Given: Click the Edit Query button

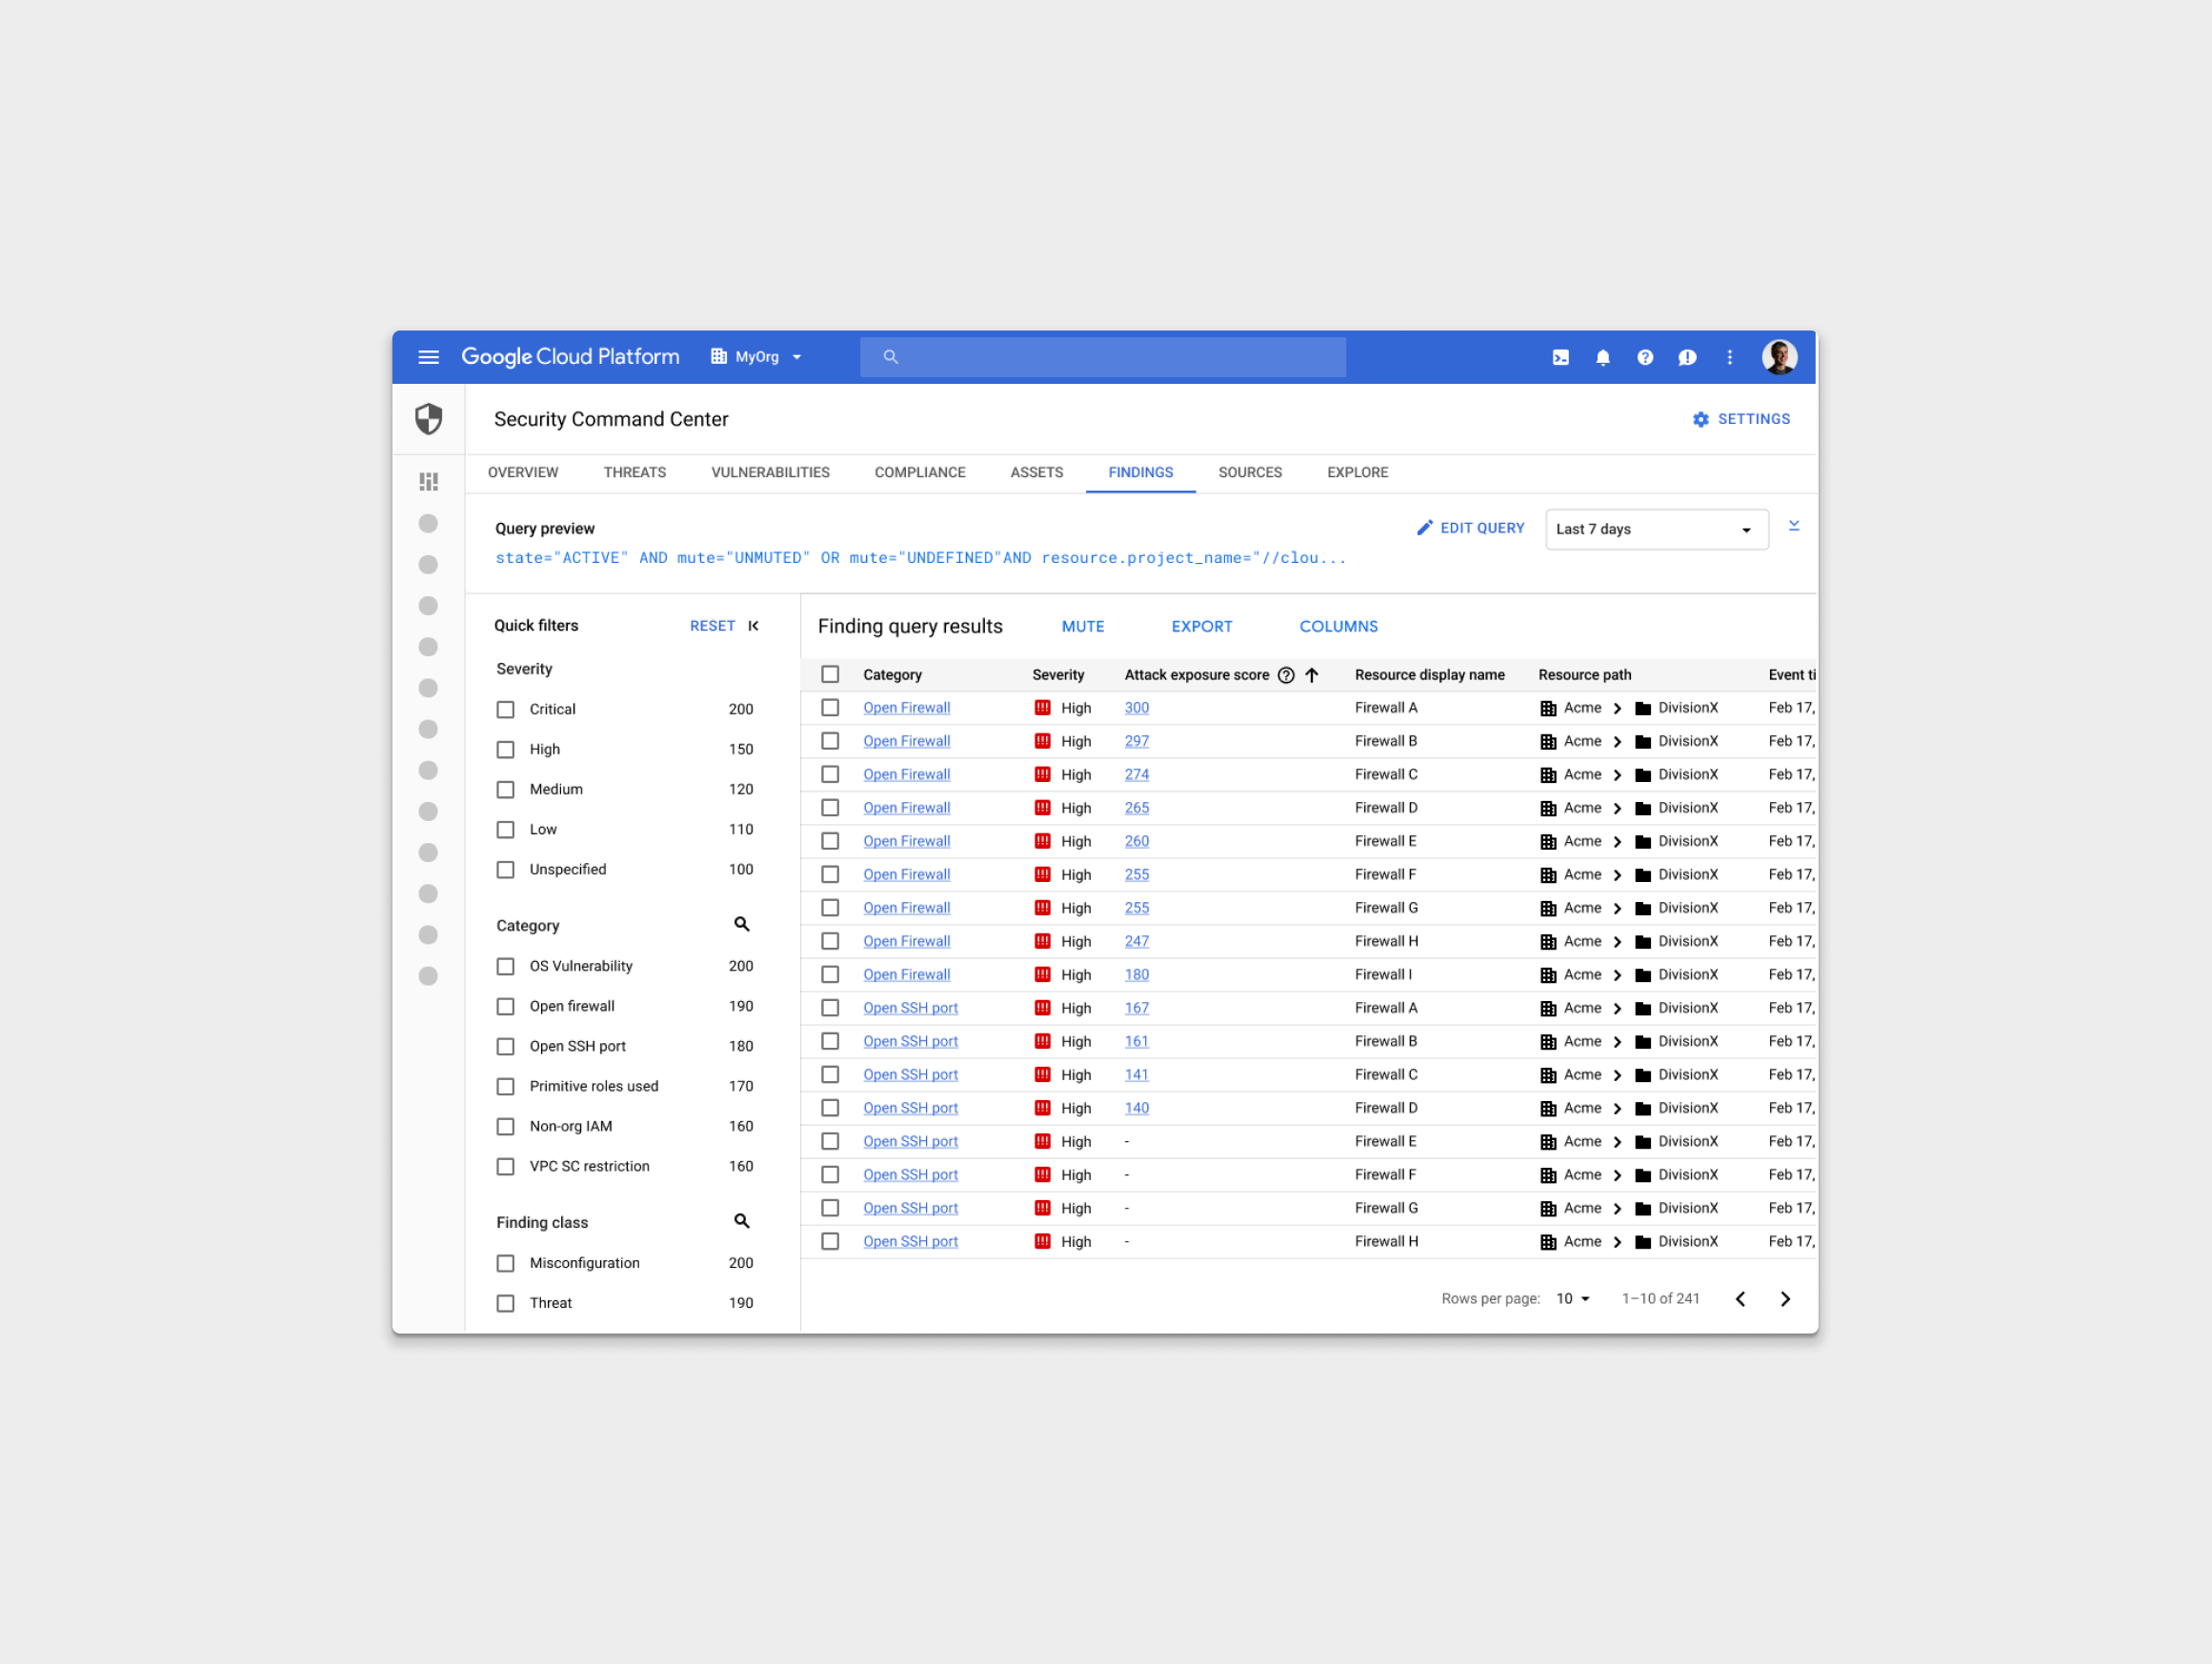Looking at the screenshot, I should [x=1471, y=528].
